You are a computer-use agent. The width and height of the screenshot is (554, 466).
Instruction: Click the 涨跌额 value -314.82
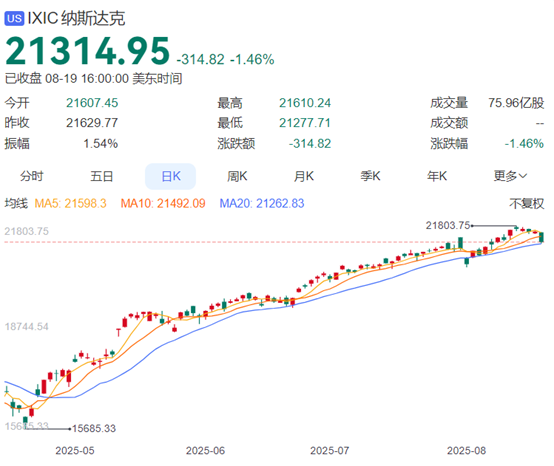pyautogui.click(x=310, y=143)
